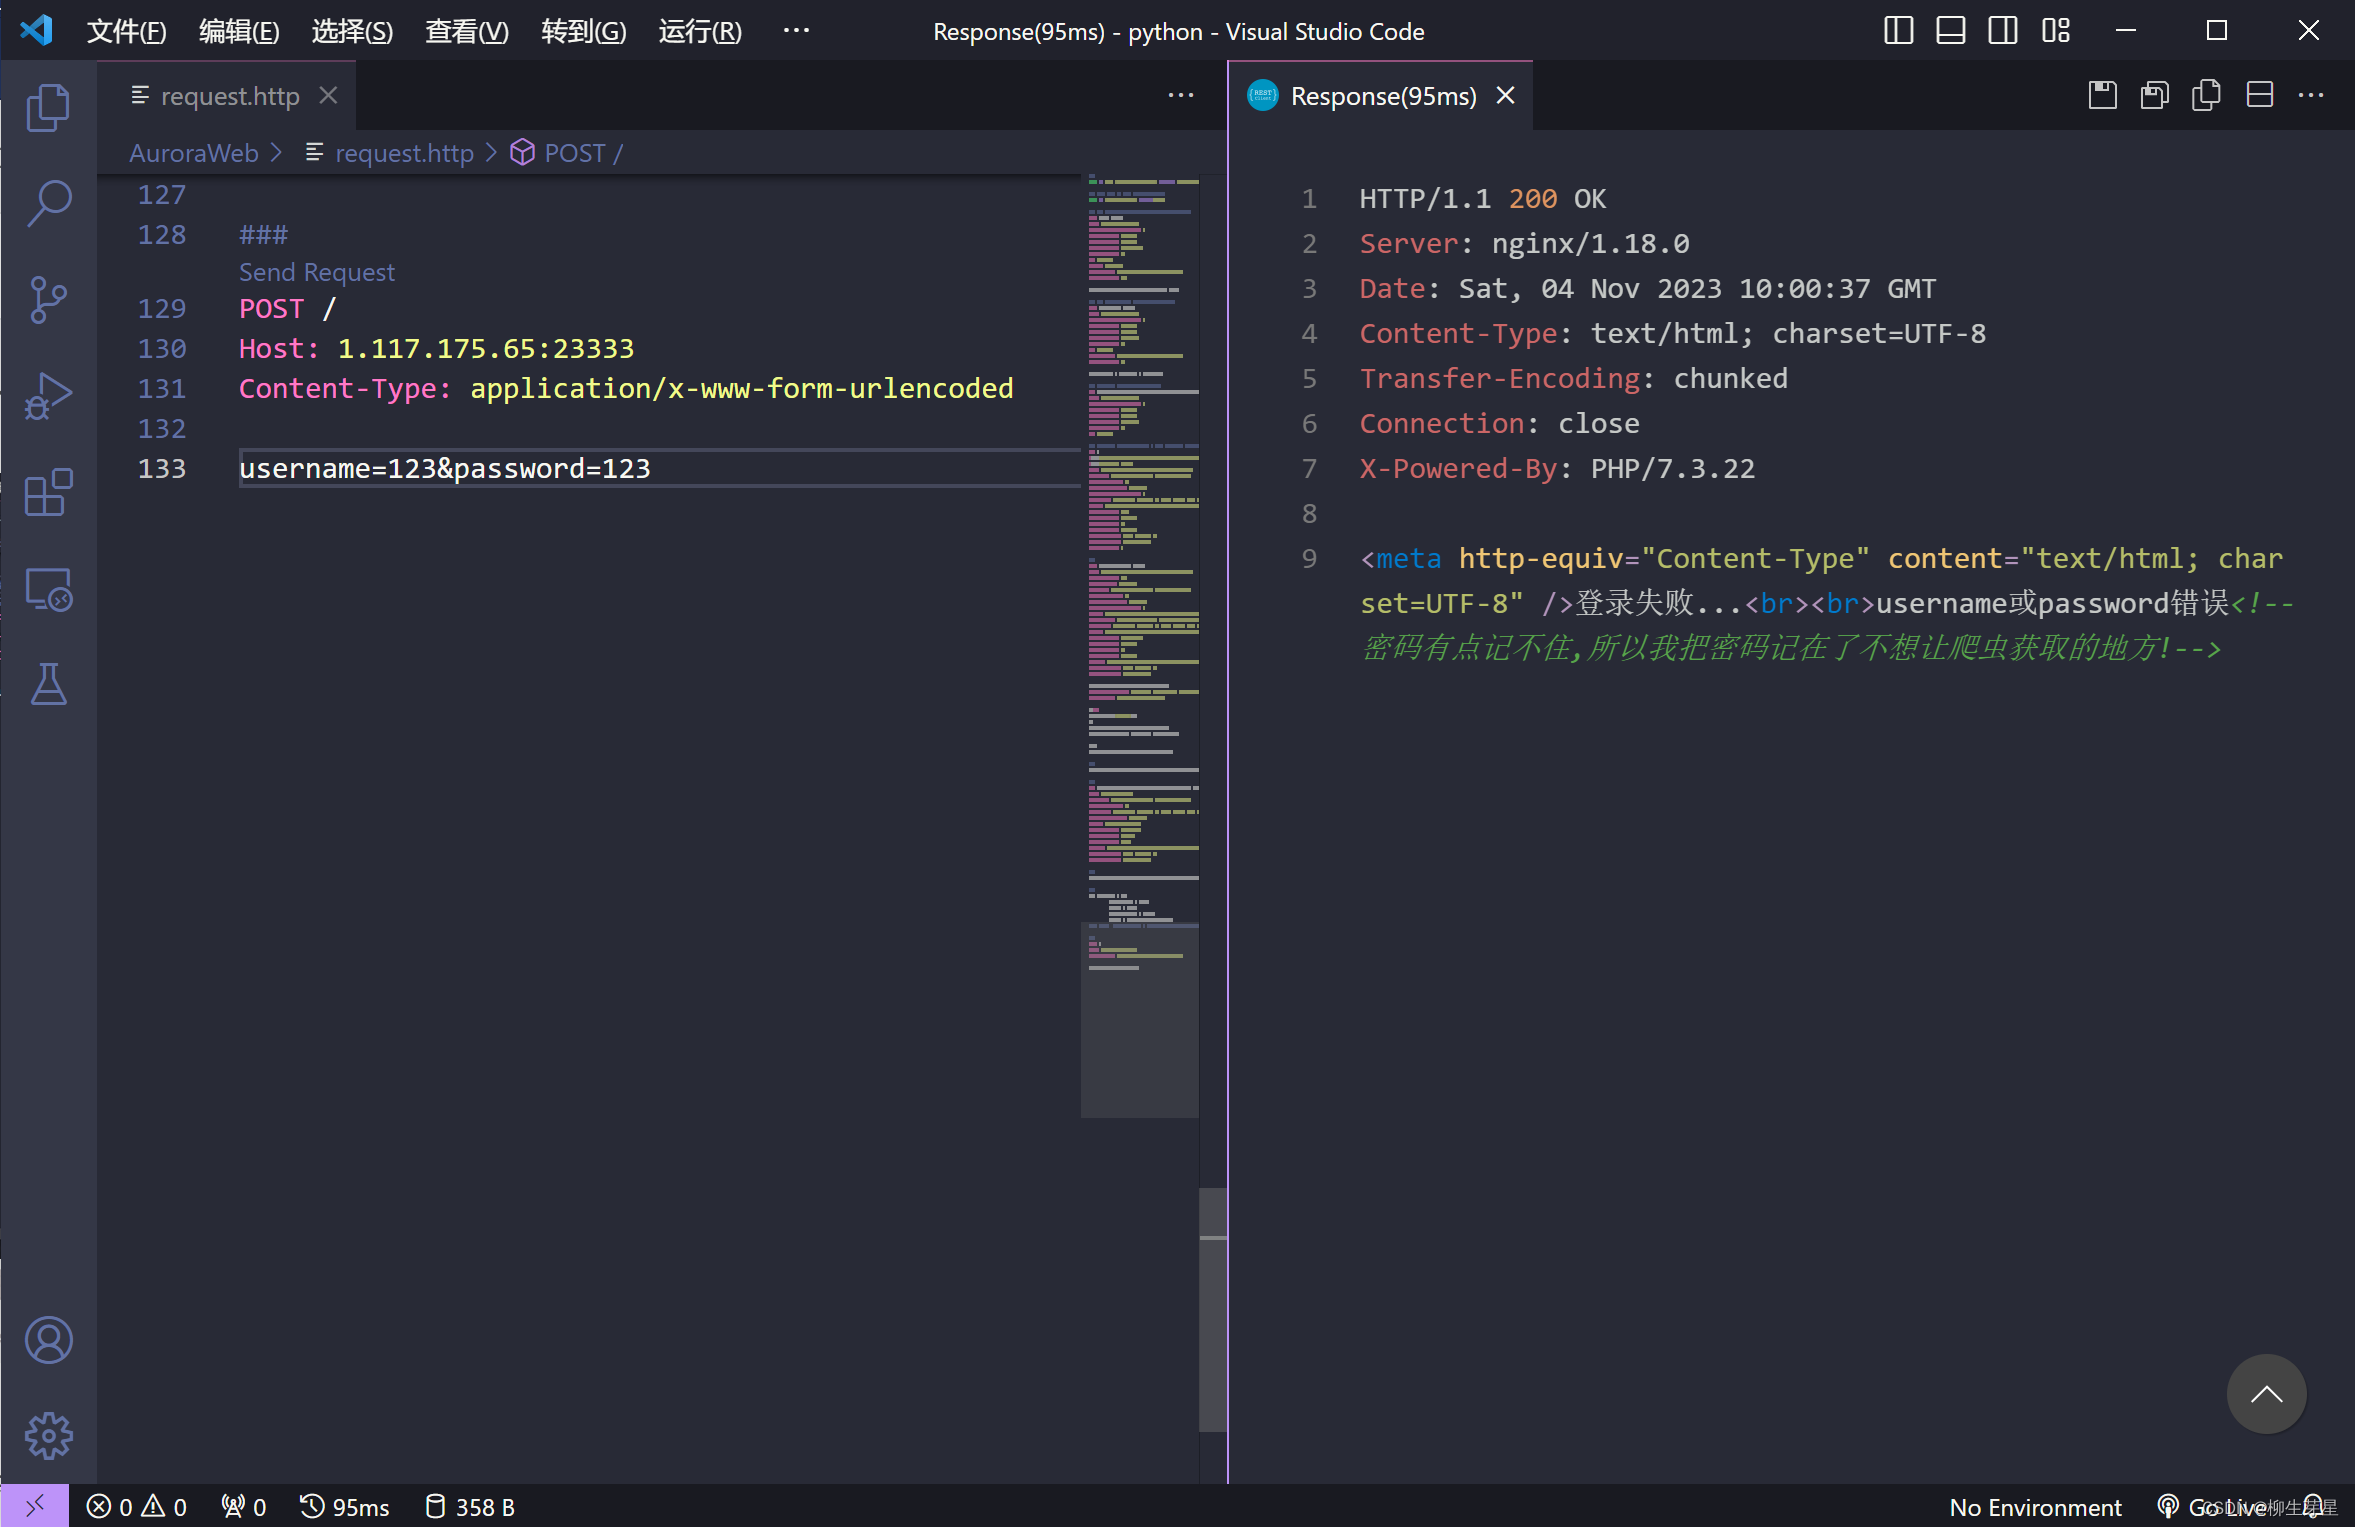Open the Search view in activity bar

[x=48, y=203]
